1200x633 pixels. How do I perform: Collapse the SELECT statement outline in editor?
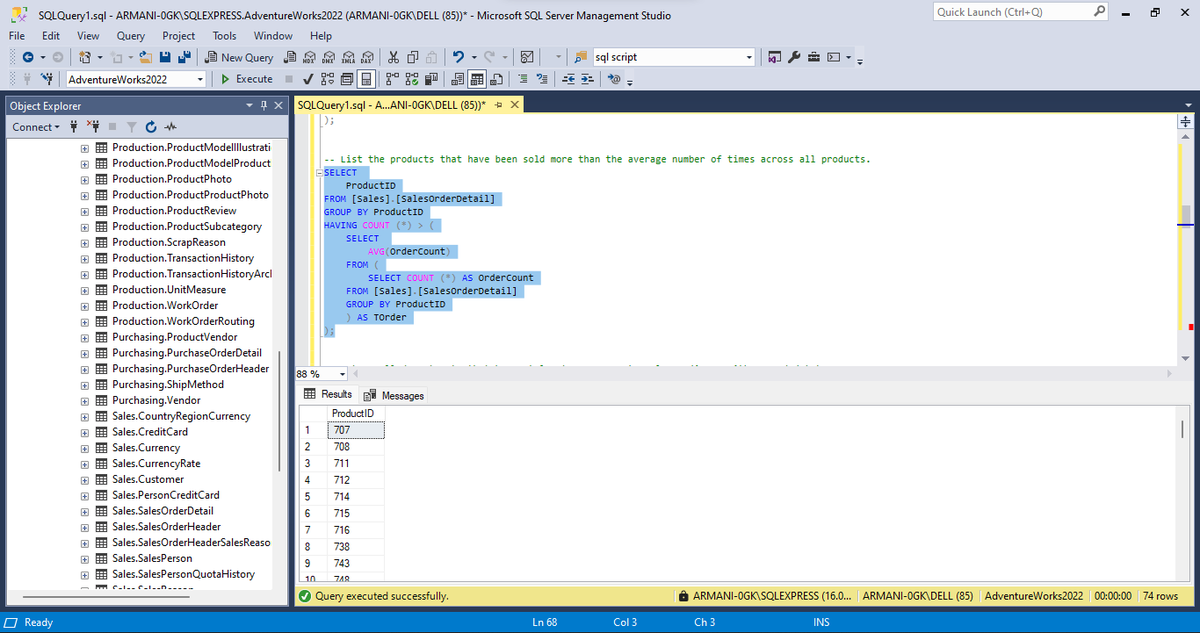(319, 173)
